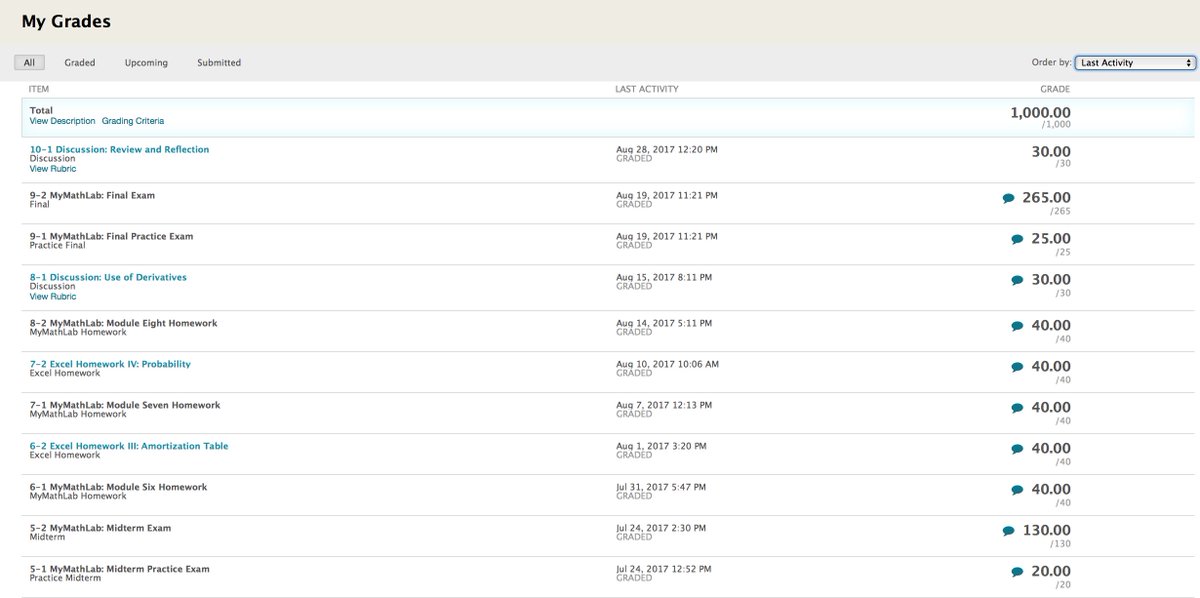Switch to the Upcoming filter tab

click(x=146, y=62)
